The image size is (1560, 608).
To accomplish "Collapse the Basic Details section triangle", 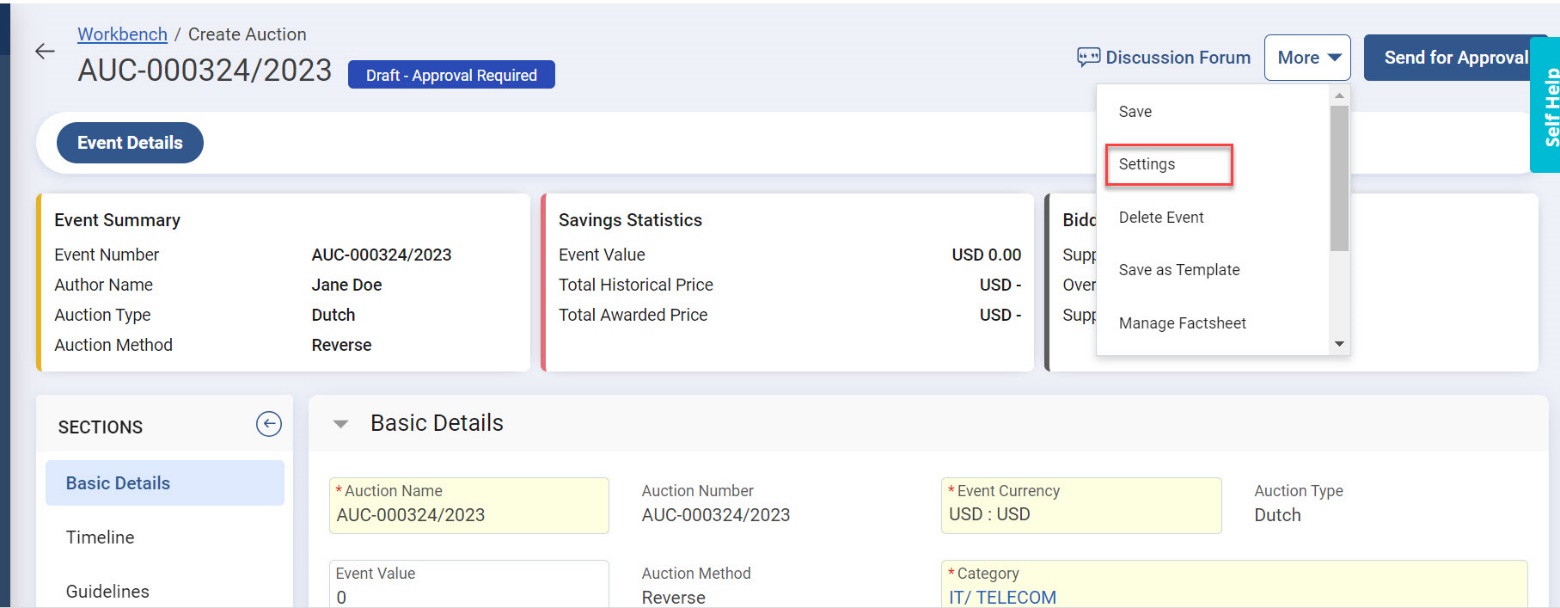I will coord(341,425).
